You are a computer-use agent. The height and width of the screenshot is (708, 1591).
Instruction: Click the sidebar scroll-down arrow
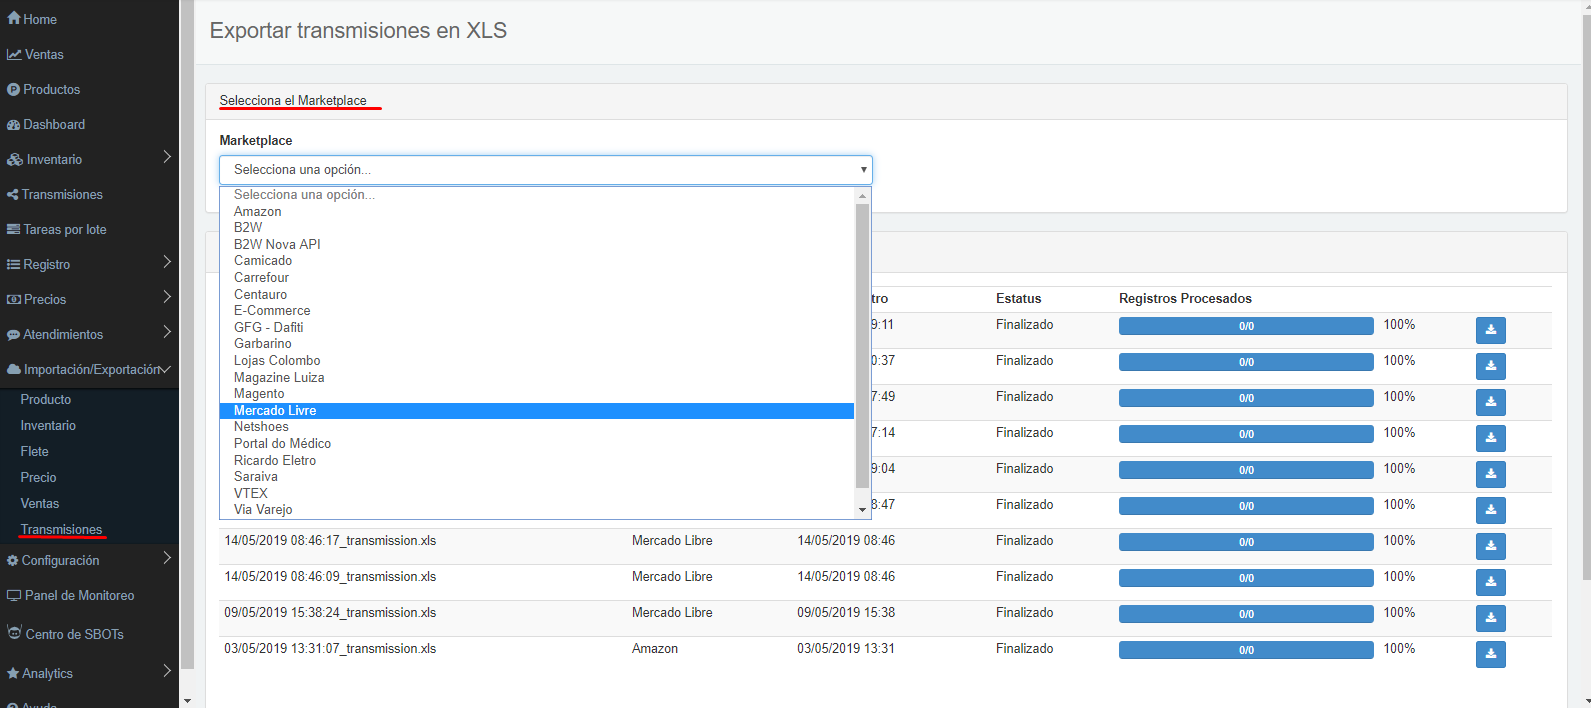(x=186, y=700)
